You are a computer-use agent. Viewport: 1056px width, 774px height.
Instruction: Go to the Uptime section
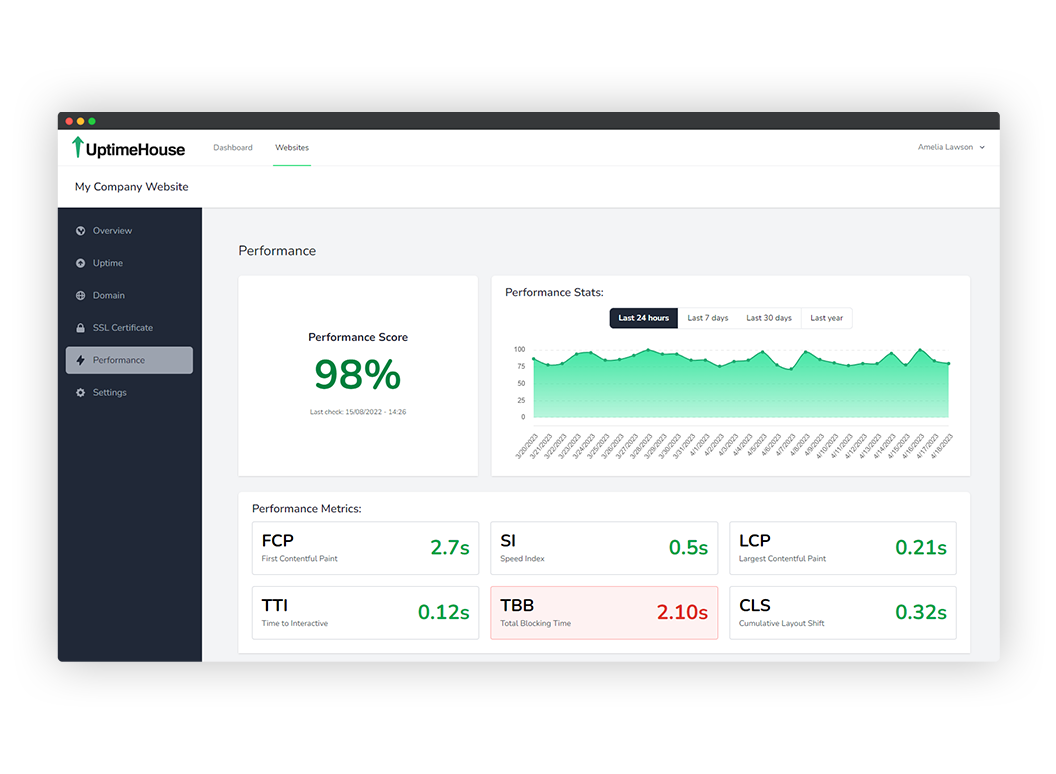point(129,263)
